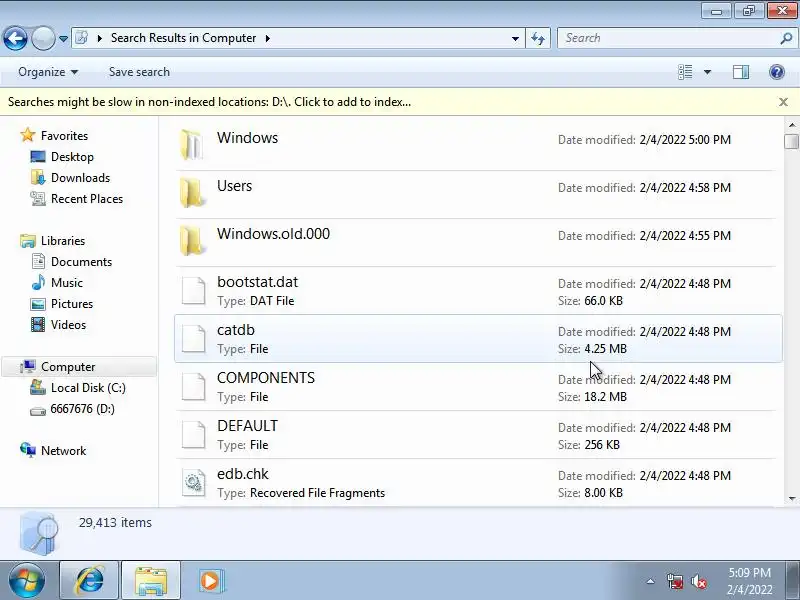Image resolution: width=800 pixels, height=600 pixels.
Task: Open the recent pages dropdown arrow
Action: click(63, 39)
